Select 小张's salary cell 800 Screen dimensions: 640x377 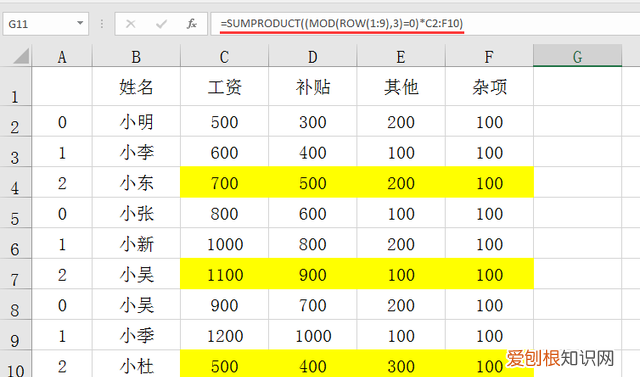(224, 213)
